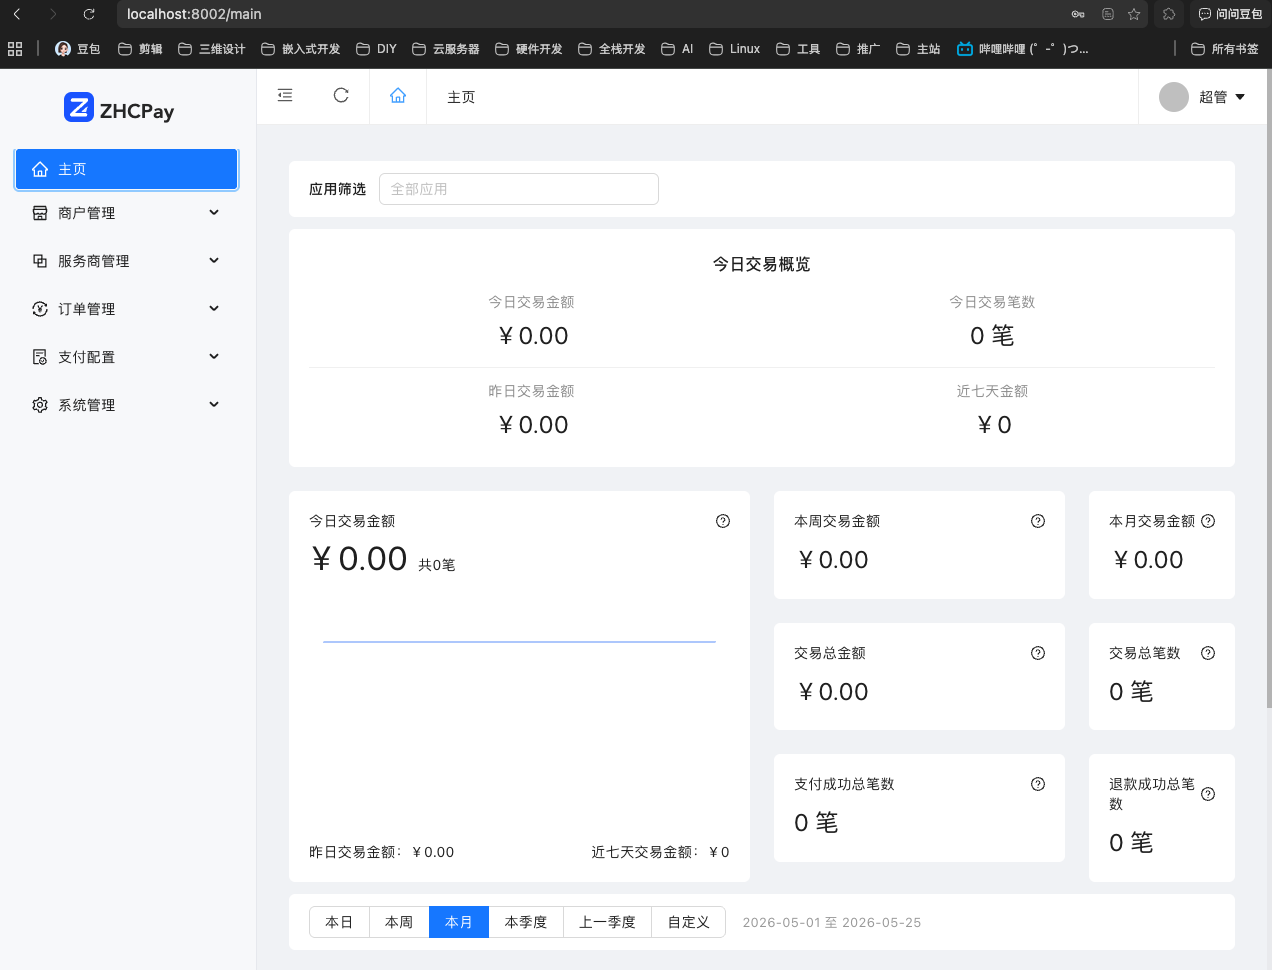Expand 支付配置 menu chevron
This screenshot has height=970, width=1272.
[x=214, y=356]
